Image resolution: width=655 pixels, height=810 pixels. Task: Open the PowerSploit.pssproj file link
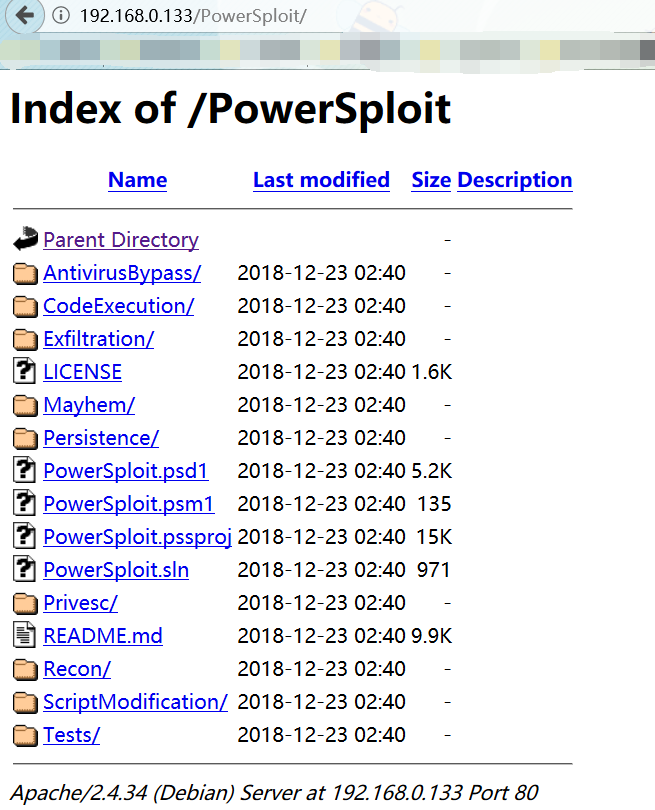click(x=137, y=537)
